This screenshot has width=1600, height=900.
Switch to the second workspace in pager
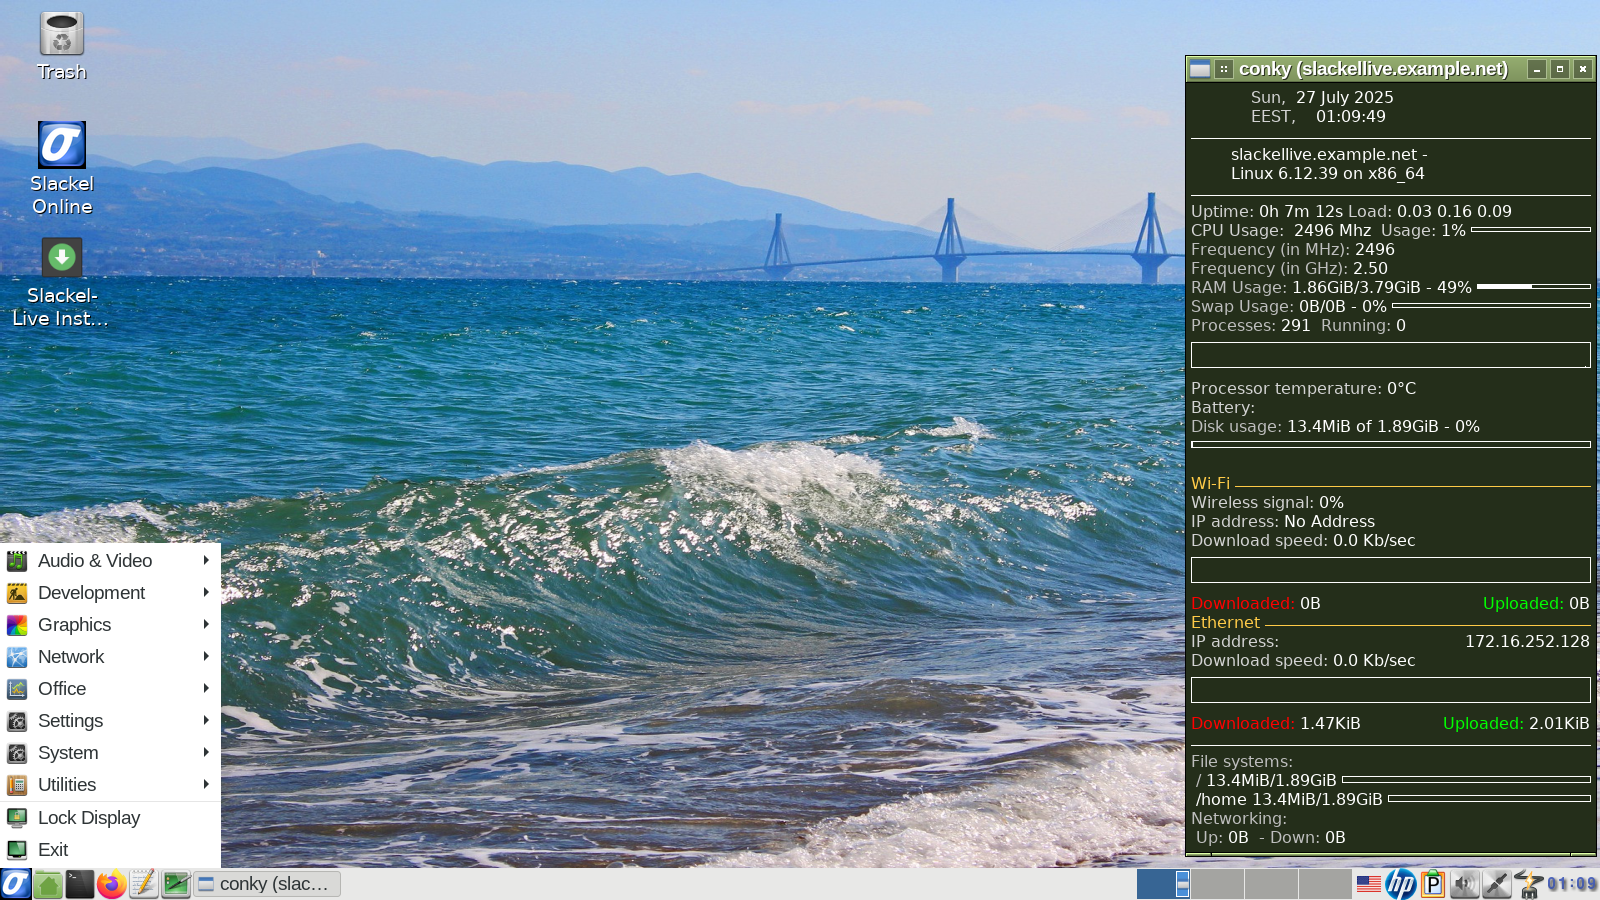[x=1217, y=884]
